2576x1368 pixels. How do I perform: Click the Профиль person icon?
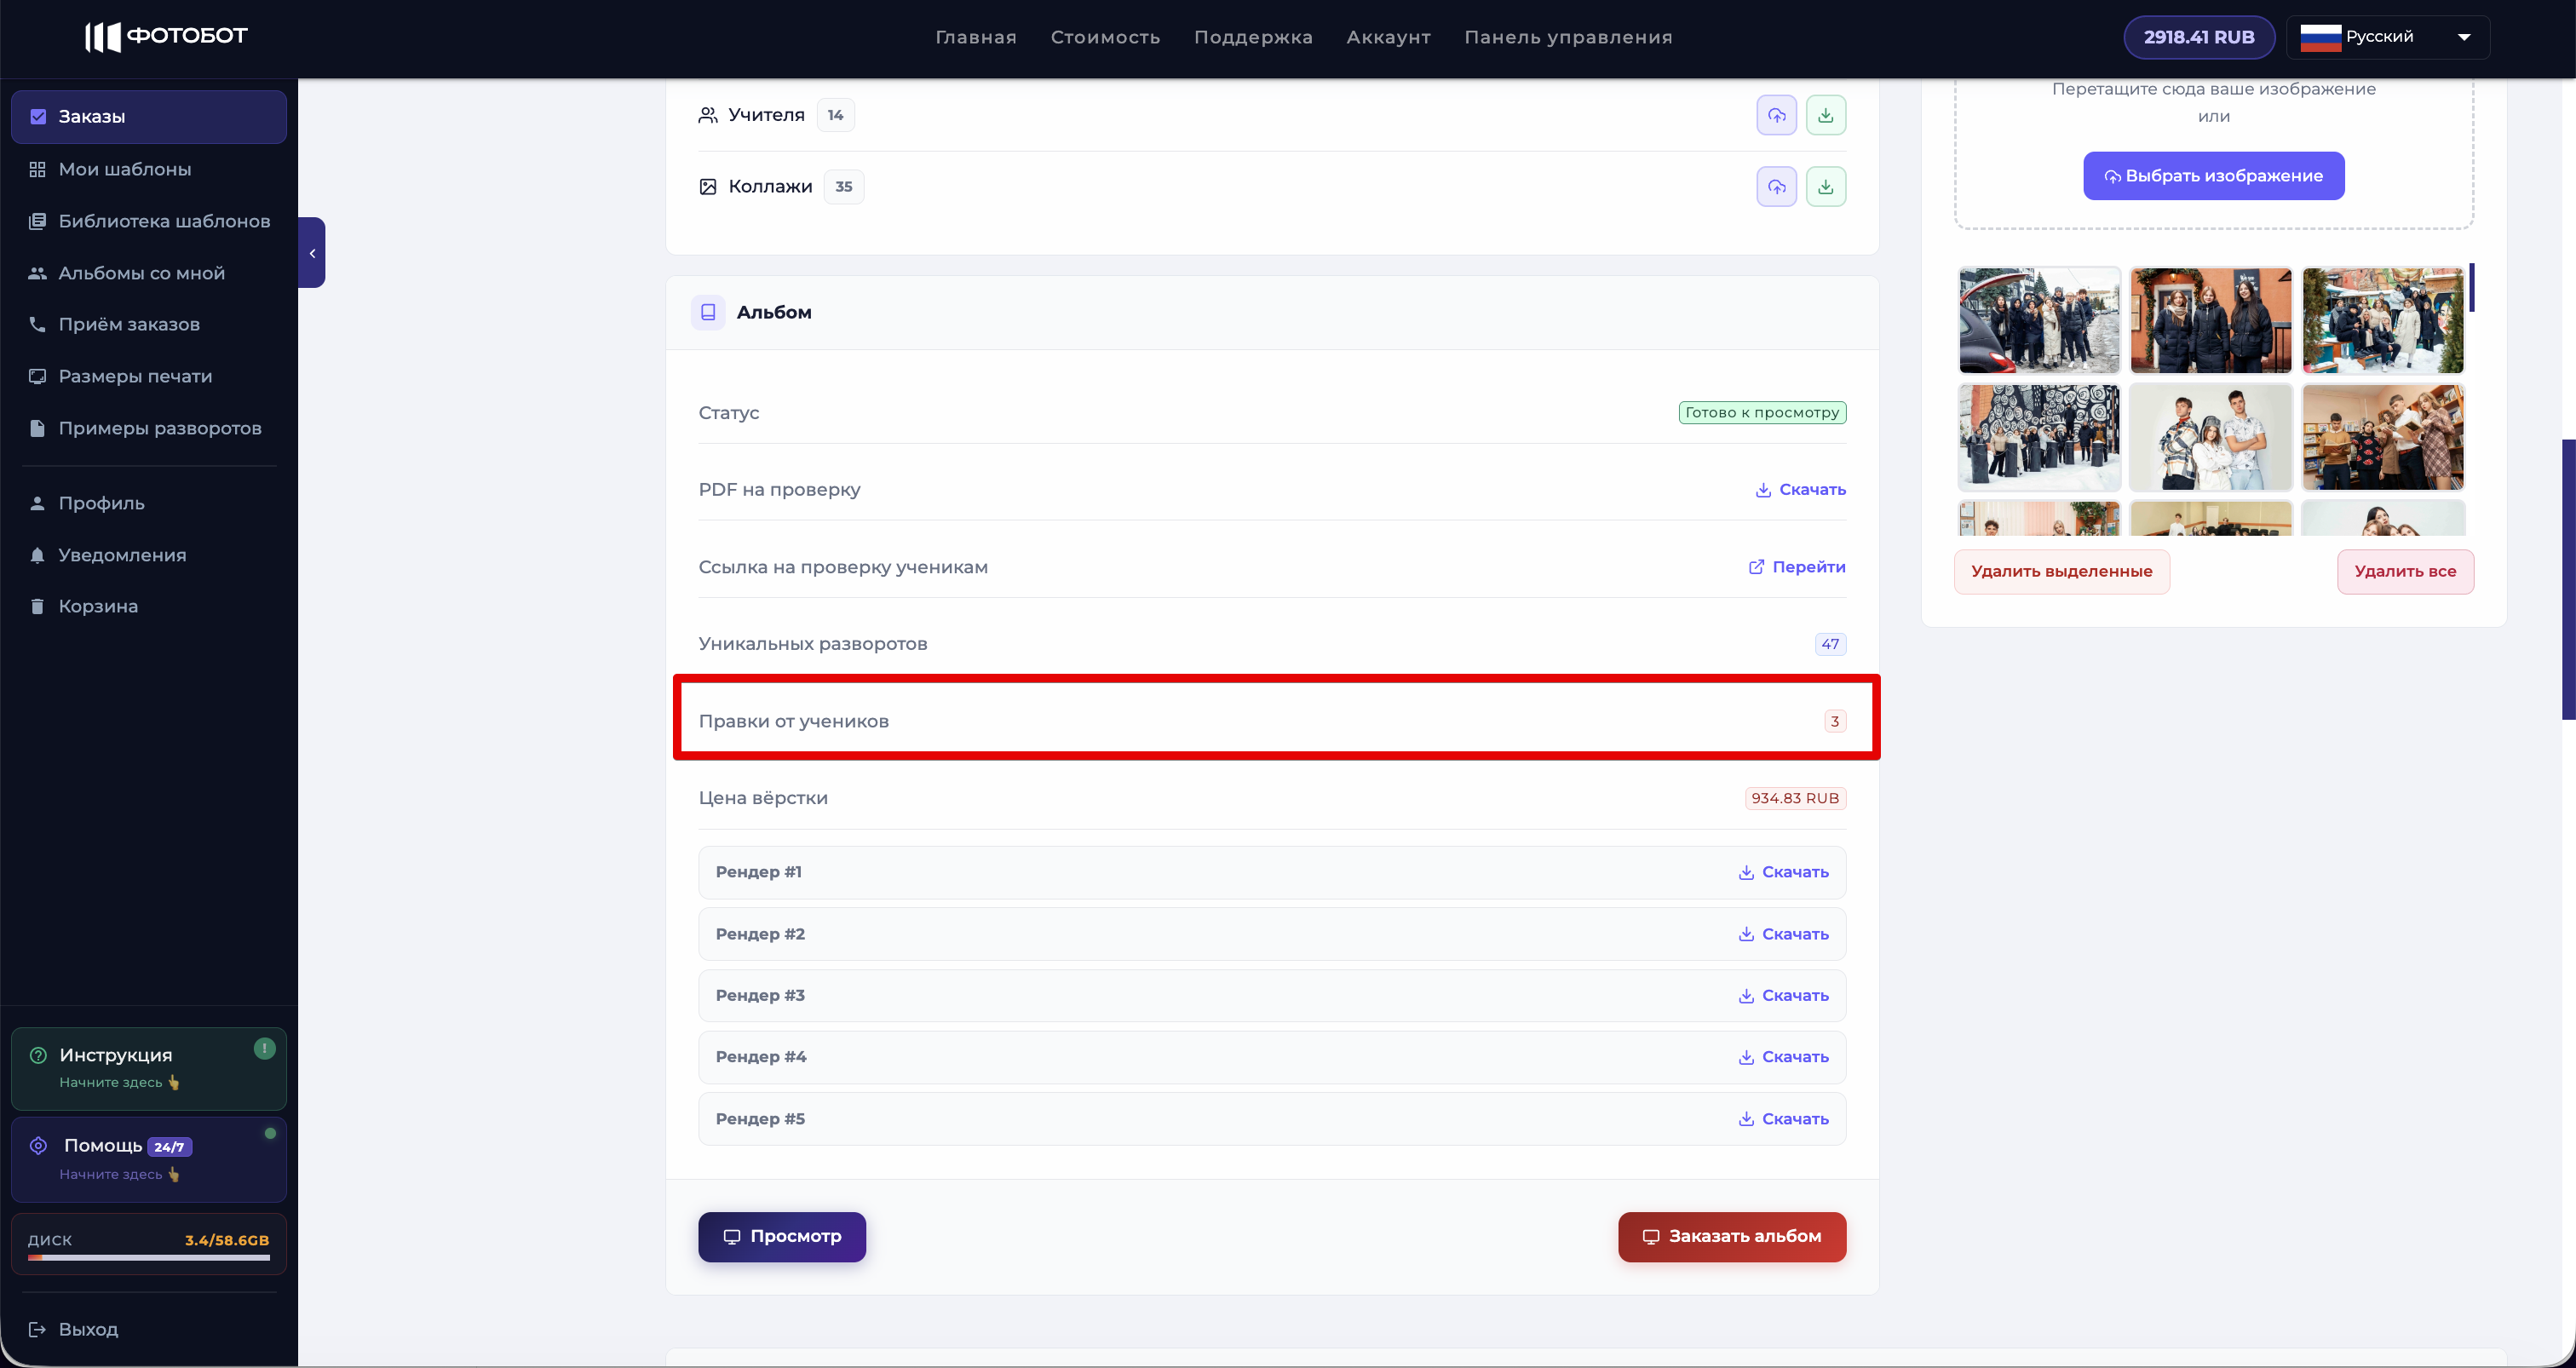click(38, 503)
